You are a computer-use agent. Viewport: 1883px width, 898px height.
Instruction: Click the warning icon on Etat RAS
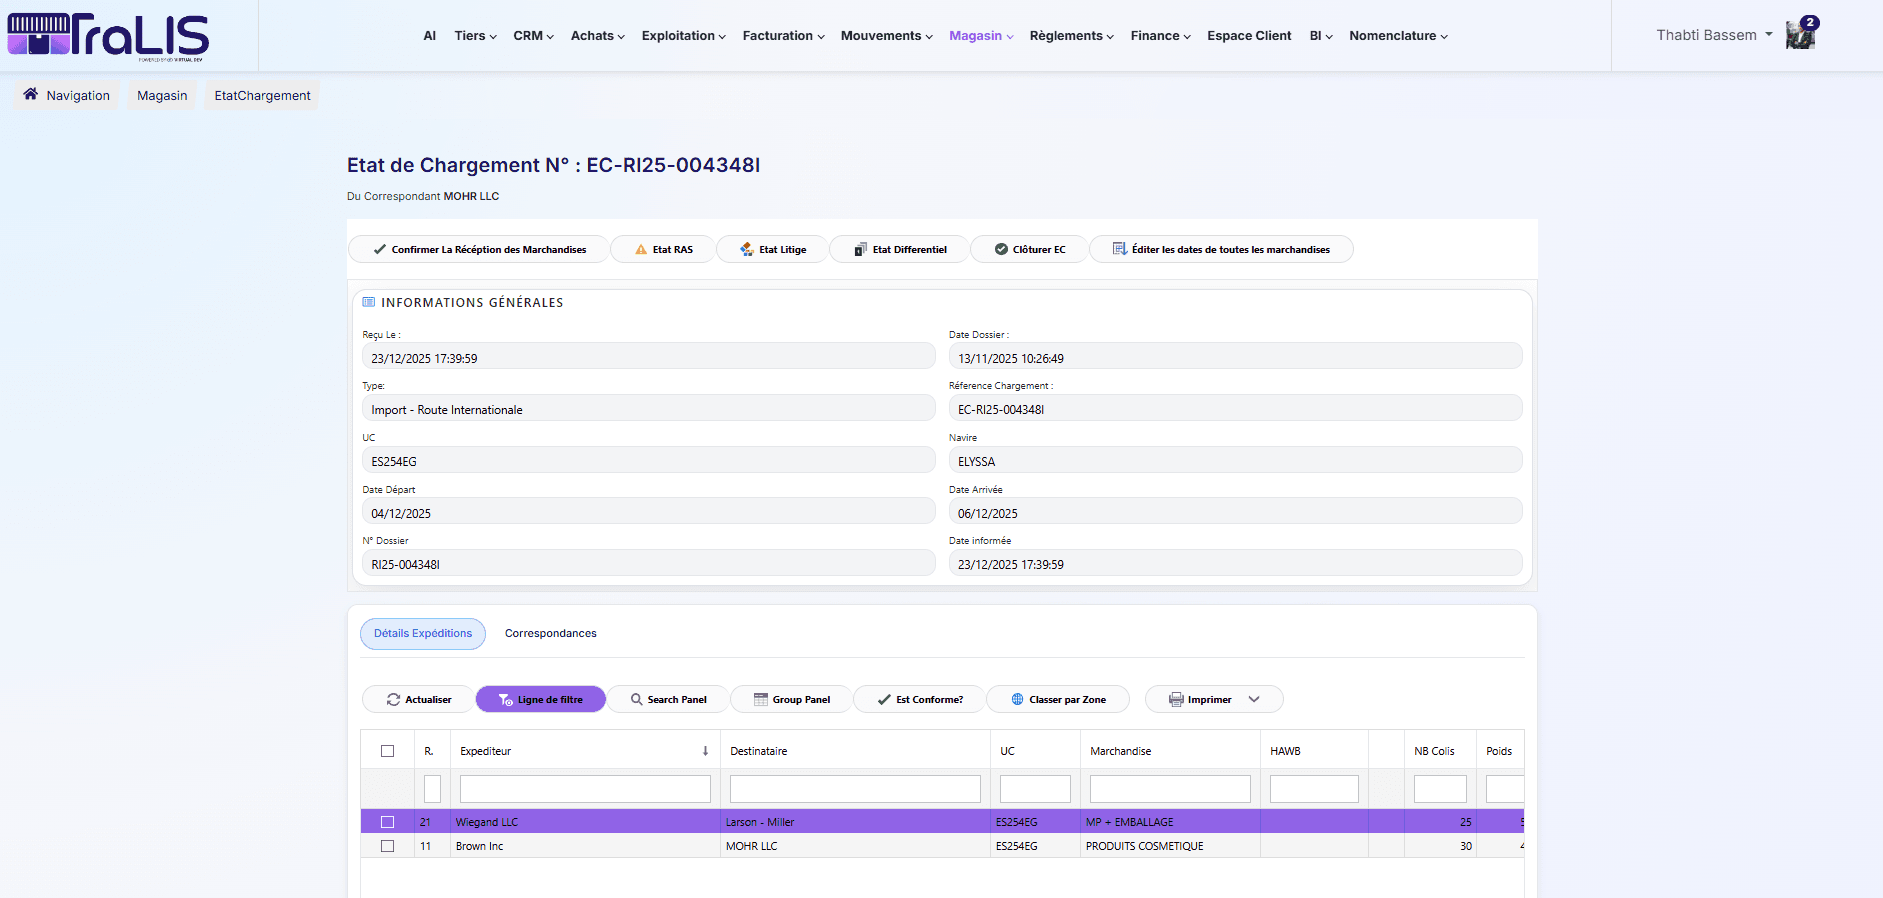coord(641,249)
